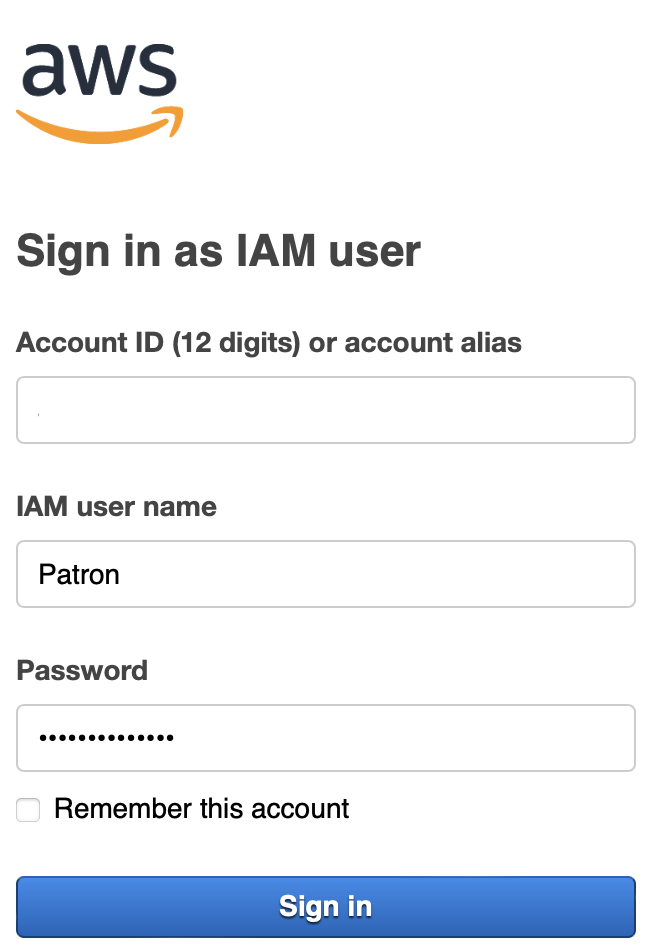Image resolution: width=652 pixels, height=948 pixels.
Task: Click the "Sign in as IAM user" heading
Action: 219,250
